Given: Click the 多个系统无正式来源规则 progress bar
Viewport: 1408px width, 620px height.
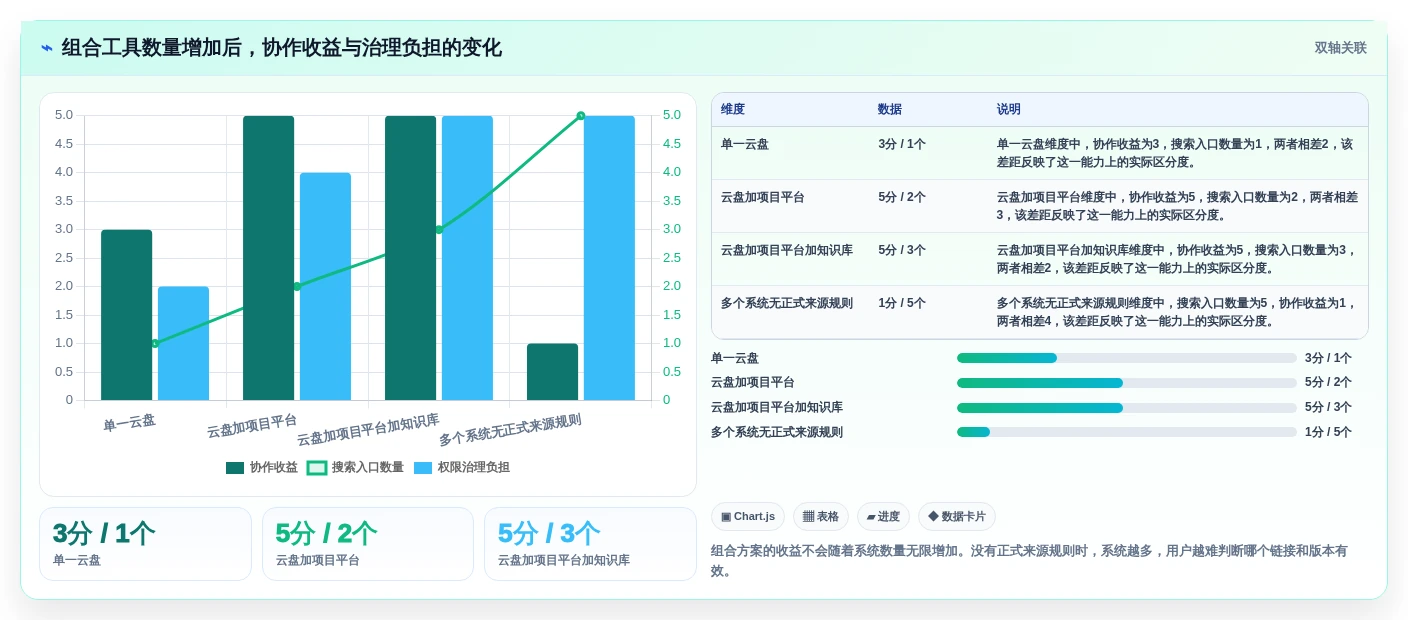Looking at the screenshot, I should 1127,432.
